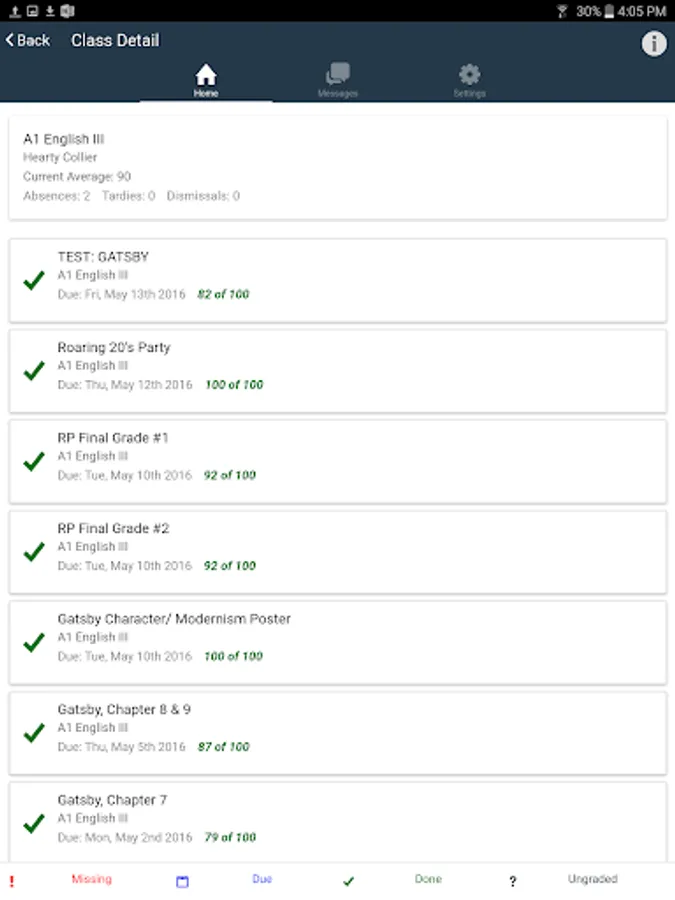Screen dimensions: 675x900
Task: Click the checkmark next to Gatsby, Chapter 7
Action: pyautogui.click(x=34, y=823)
